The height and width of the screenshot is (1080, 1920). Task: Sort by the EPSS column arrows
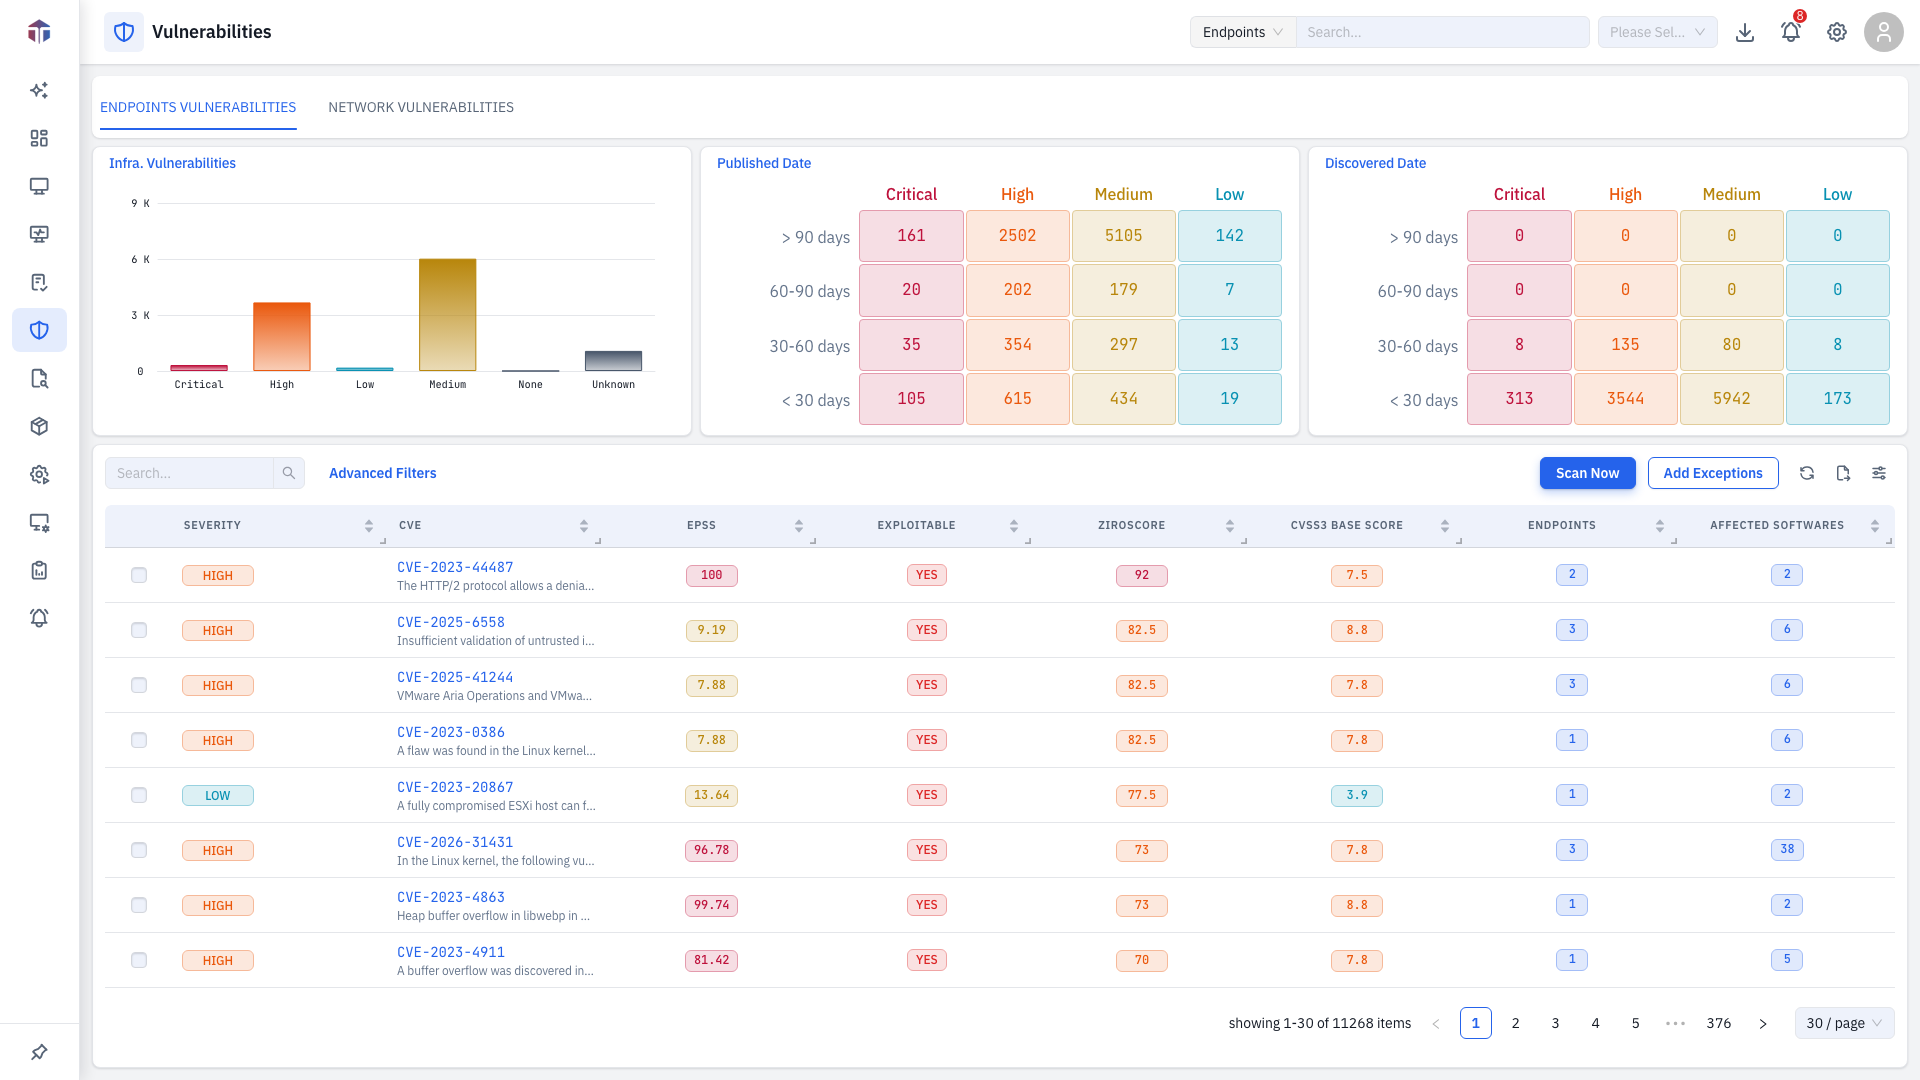point(799,526)
